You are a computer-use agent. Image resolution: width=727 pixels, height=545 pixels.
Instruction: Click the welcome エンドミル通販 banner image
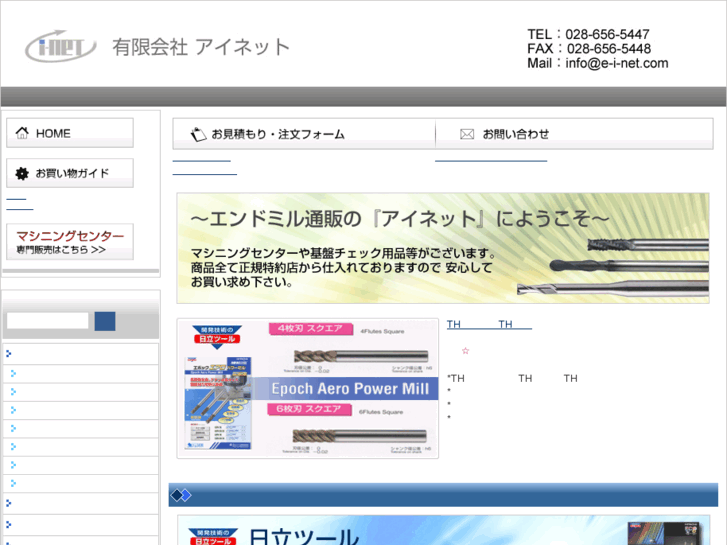tap(443, 248)
